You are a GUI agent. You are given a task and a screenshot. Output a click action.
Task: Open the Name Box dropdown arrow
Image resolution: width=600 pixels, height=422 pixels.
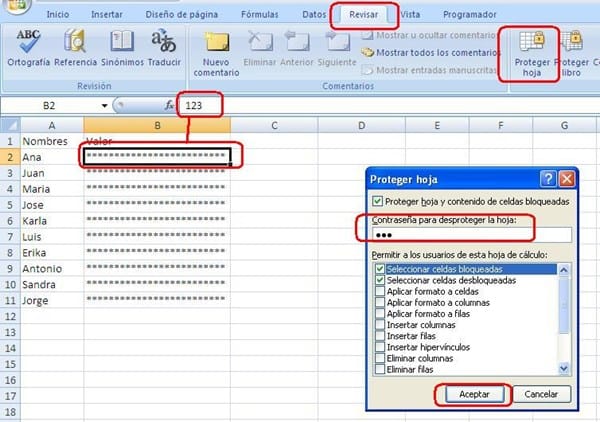104,106
